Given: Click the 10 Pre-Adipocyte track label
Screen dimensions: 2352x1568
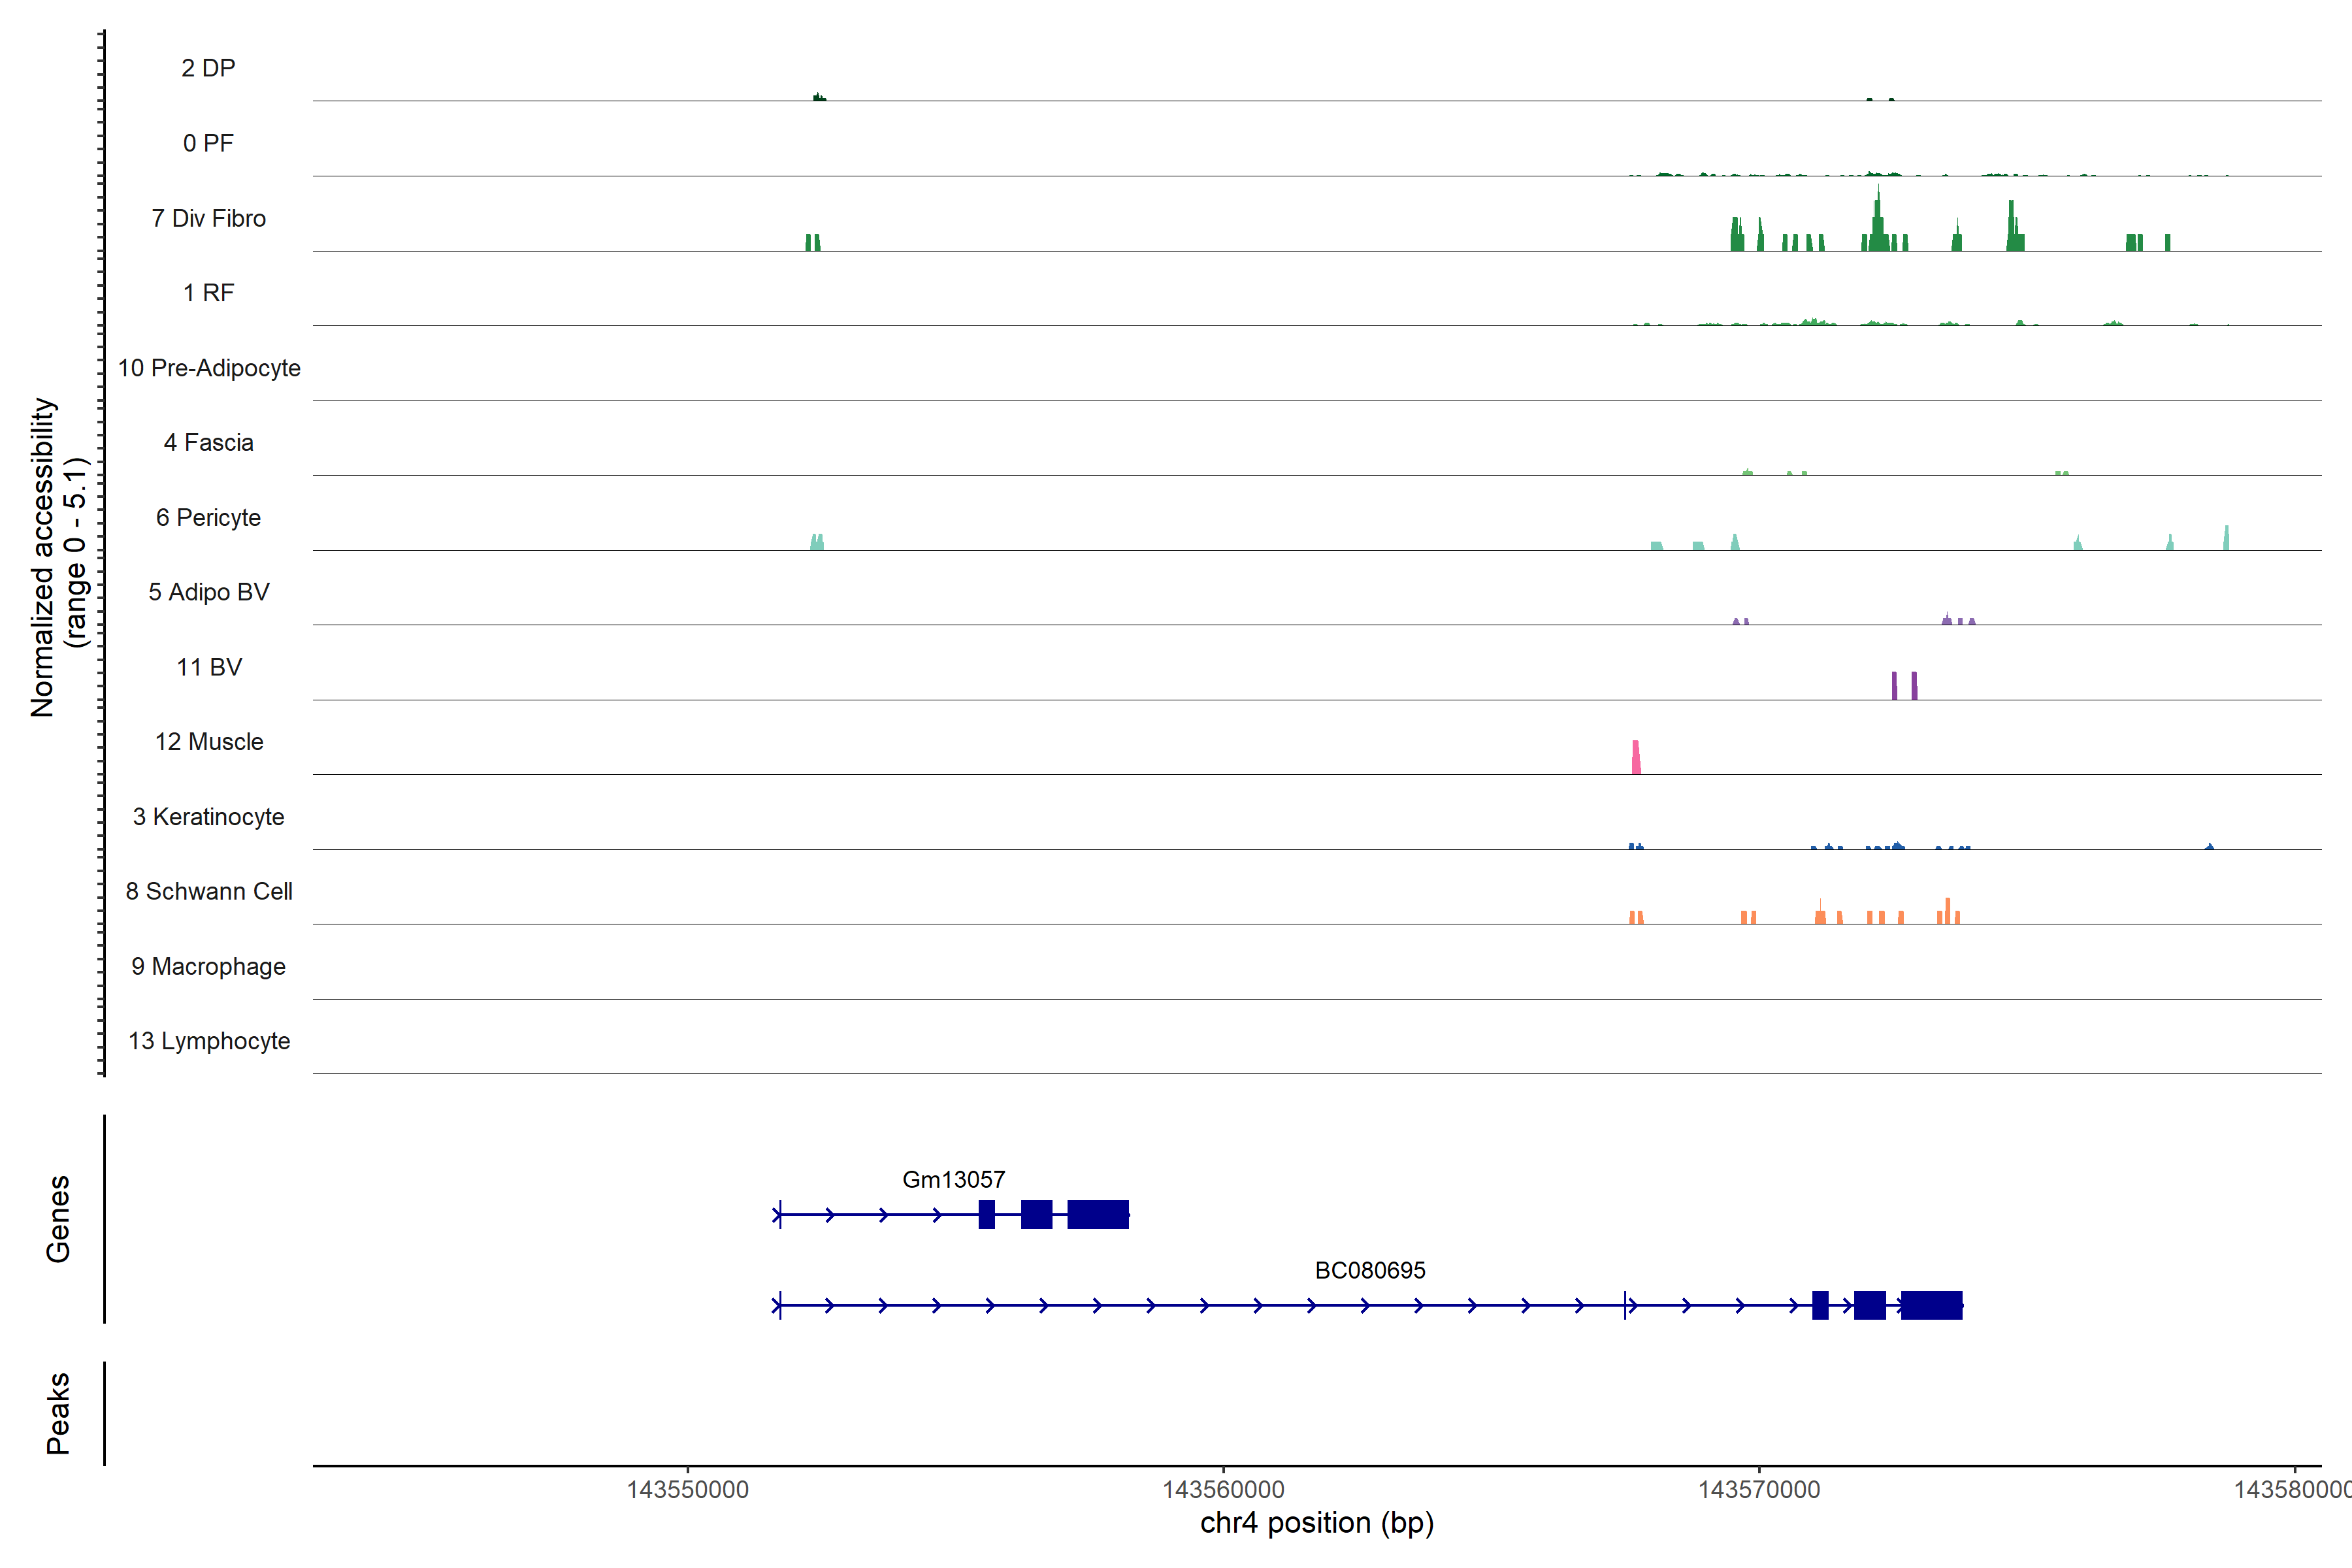Looking at the screenshot, I should (x=208, y=368).
